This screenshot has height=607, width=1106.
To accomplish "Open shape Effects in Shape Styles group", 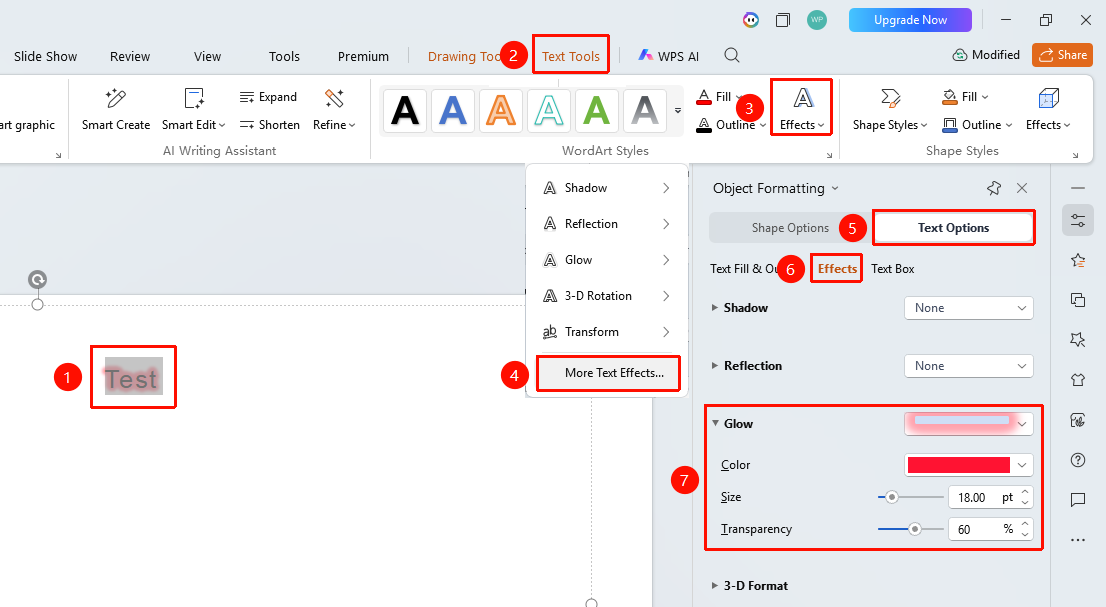I will (1048, 110).
